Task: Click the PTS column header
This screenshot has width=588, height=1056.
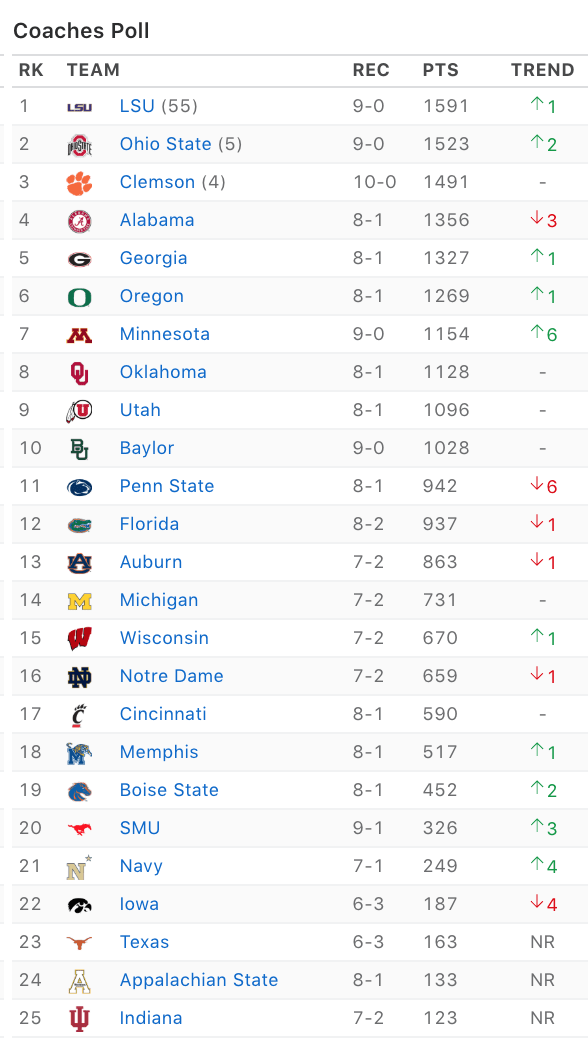Action: click(440, 70)
